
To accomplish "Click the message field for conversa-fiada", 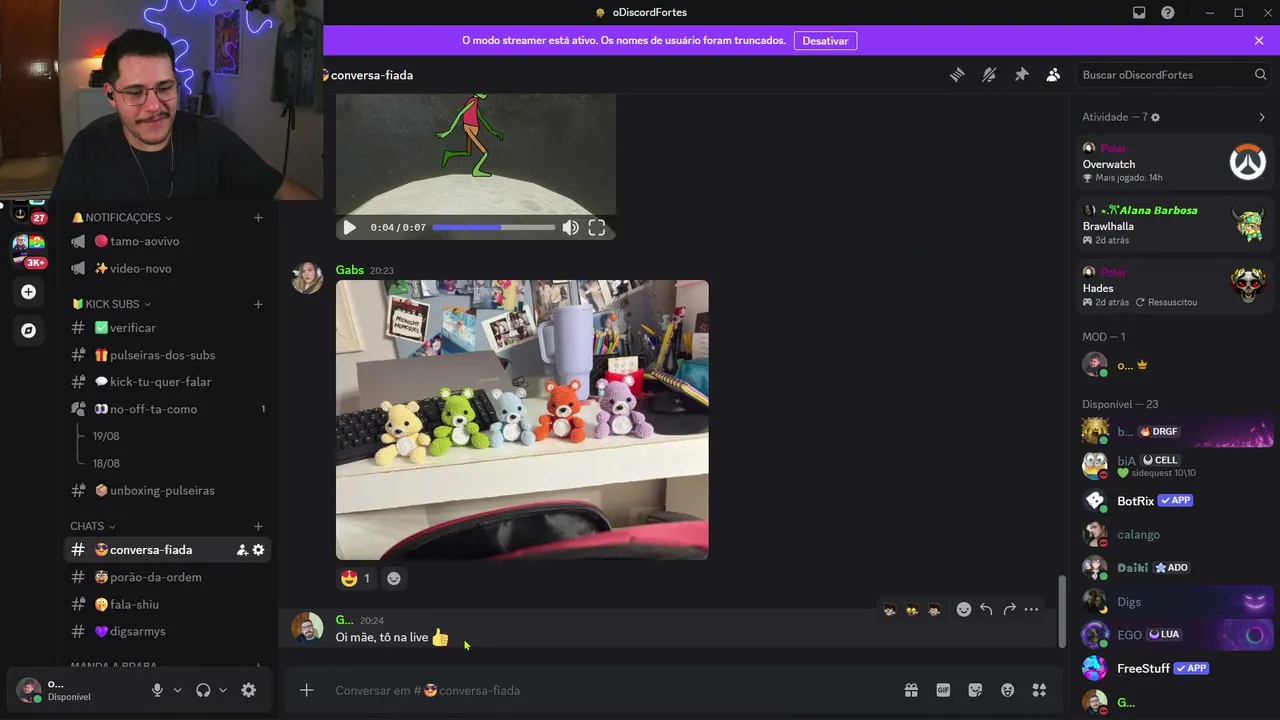I will click(x=610, y=690).
